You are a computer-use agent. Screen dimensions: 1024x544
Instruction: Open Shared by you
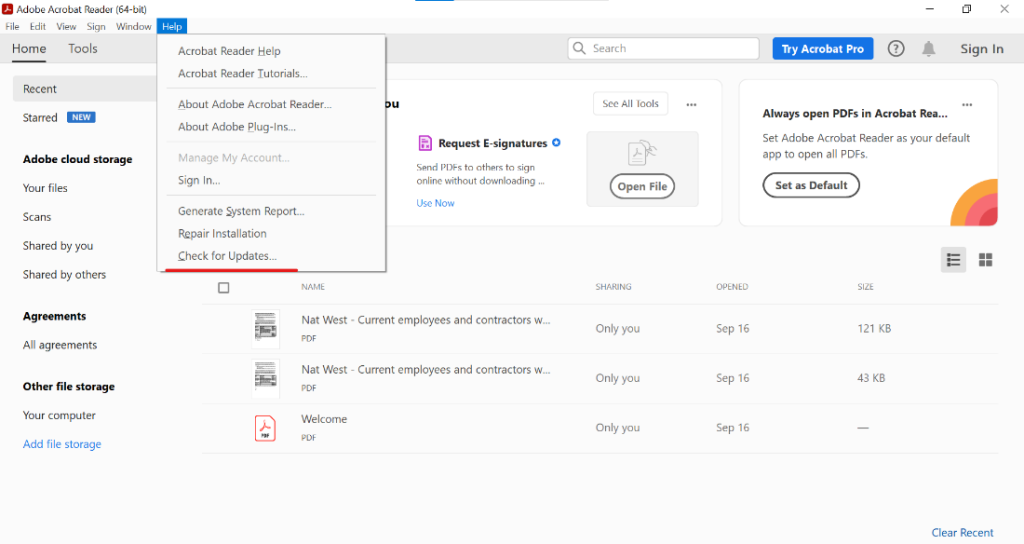click(57, 246)
